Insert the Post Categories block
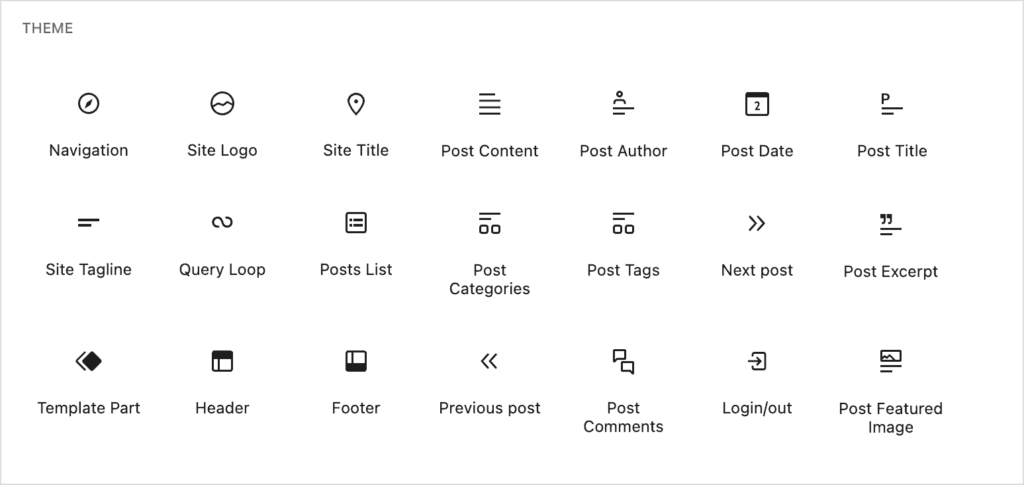Viewport: 1024px width, 485px height. tap(490, 253)
